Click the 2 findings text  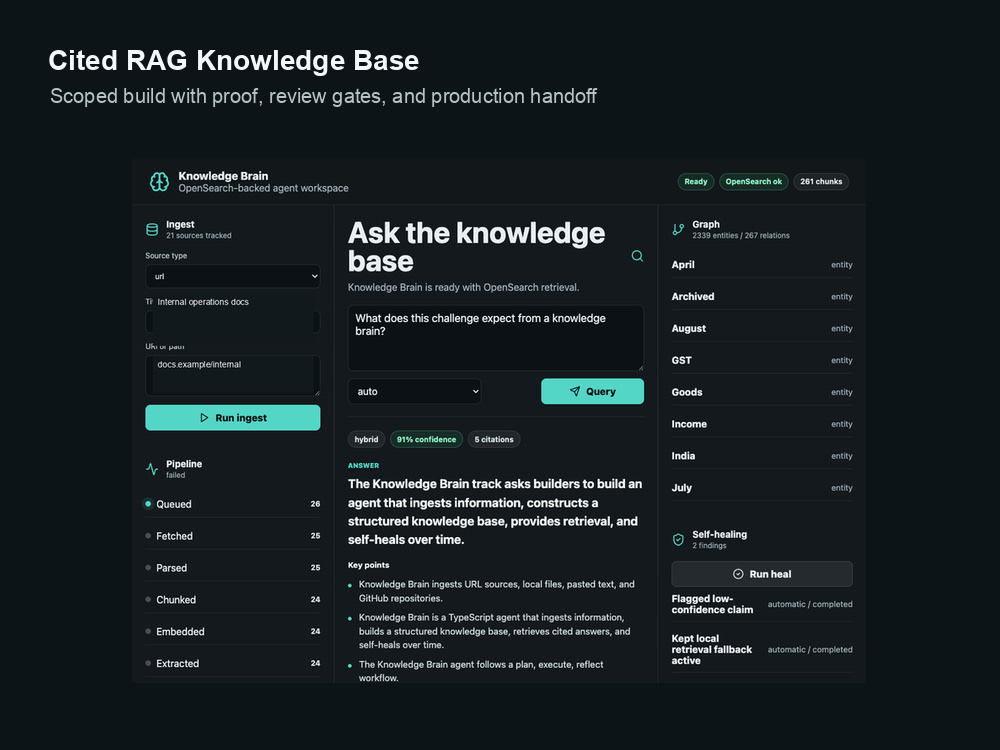pyautogui.click(x=709, y=545)
